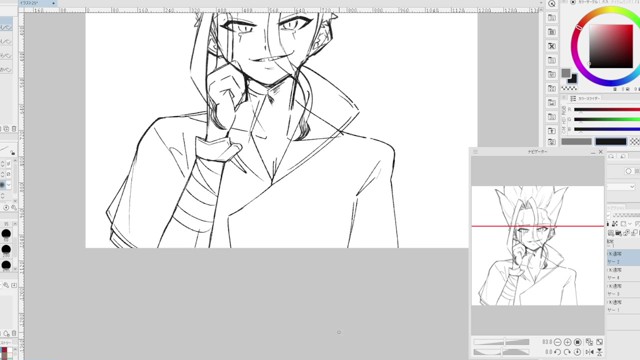Reset Navigator zoom to 100 percent
This screenshot has width=640, height=360.
point(578,342)
